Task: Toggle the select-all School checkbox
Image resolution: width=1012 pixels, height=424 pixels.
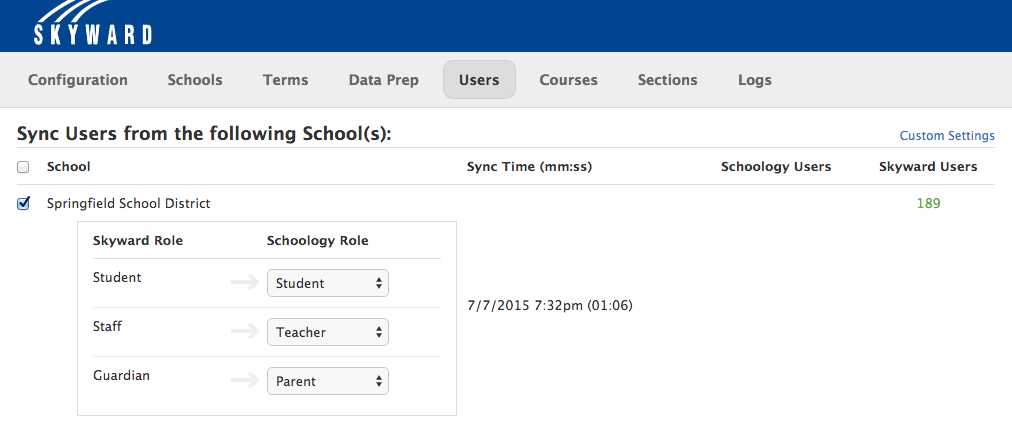Action: (x=23, y=167)
